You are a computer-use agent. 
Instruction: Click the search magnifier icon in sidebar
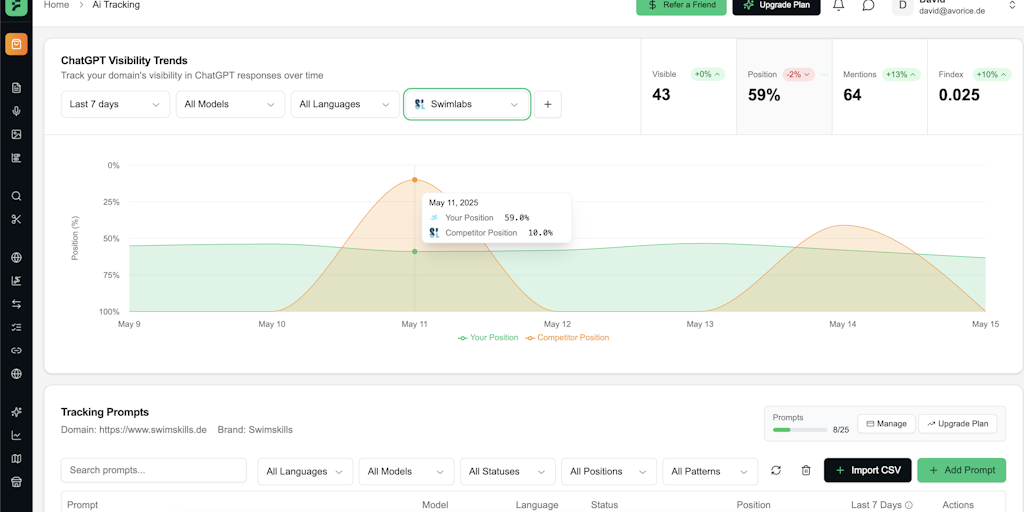[16, 196]
